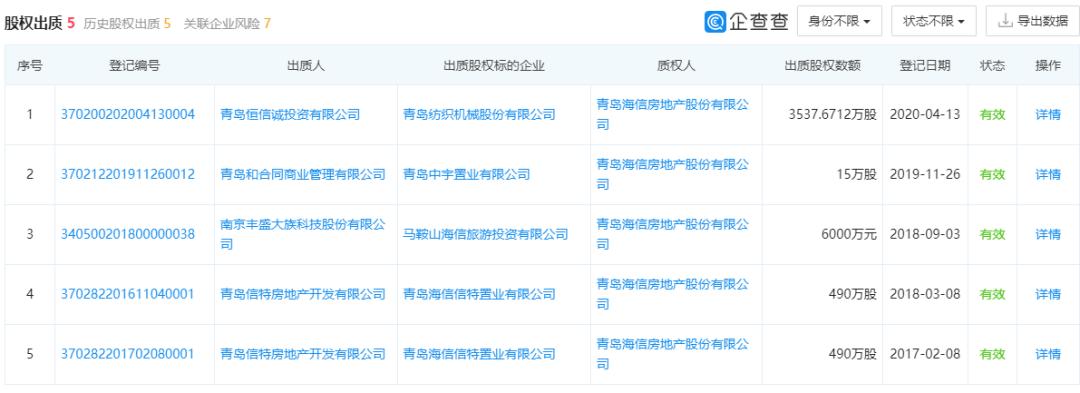Click the 出质股权标的企业 column header

pyautogui.click(x=494, y=66)
